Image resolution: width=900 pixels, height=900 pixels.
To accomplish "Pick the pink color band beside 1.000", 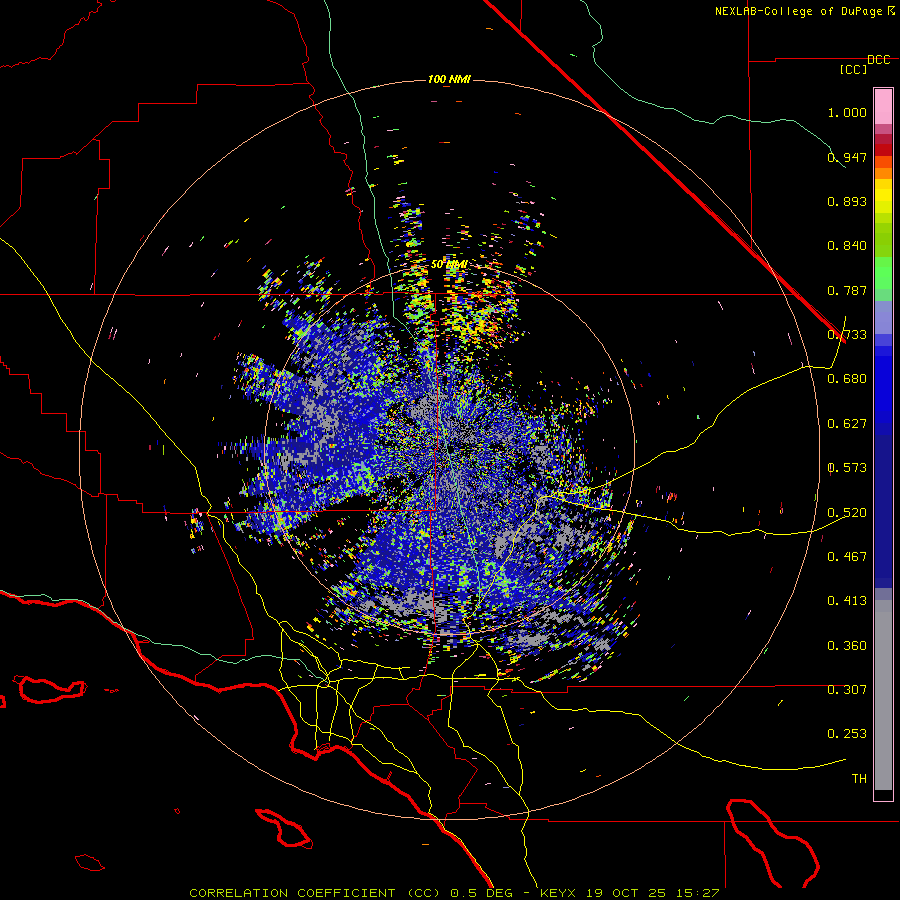I will [883, 107].
